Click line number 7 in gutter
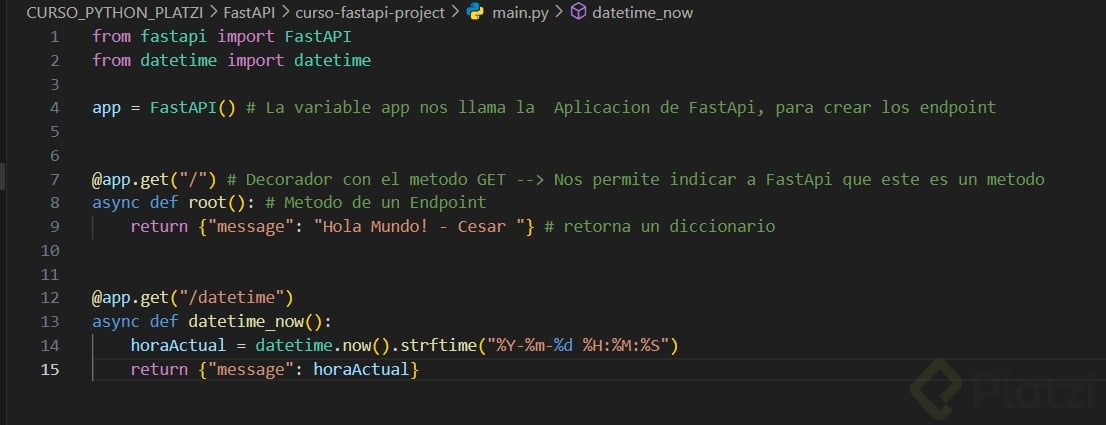 55,179
